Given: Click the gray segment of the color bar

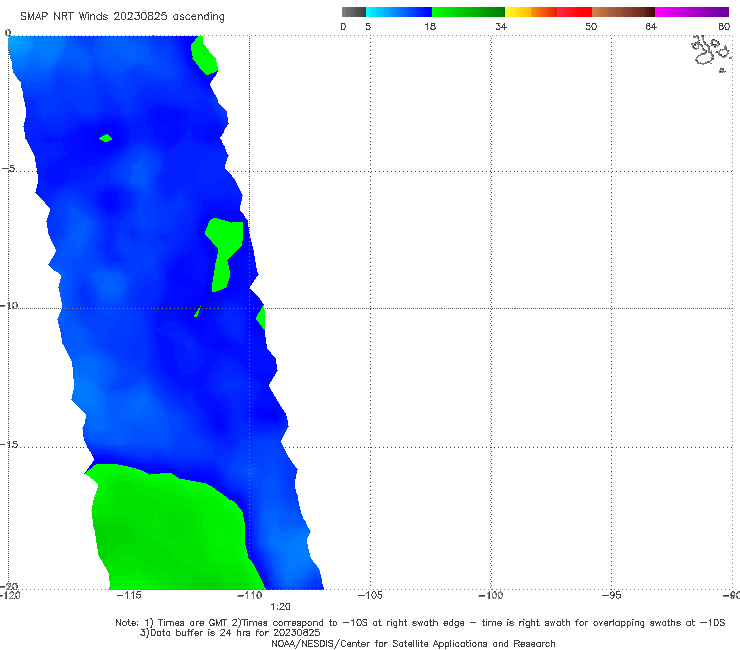Looking at the screenshot, I should (x=353, y=12).
